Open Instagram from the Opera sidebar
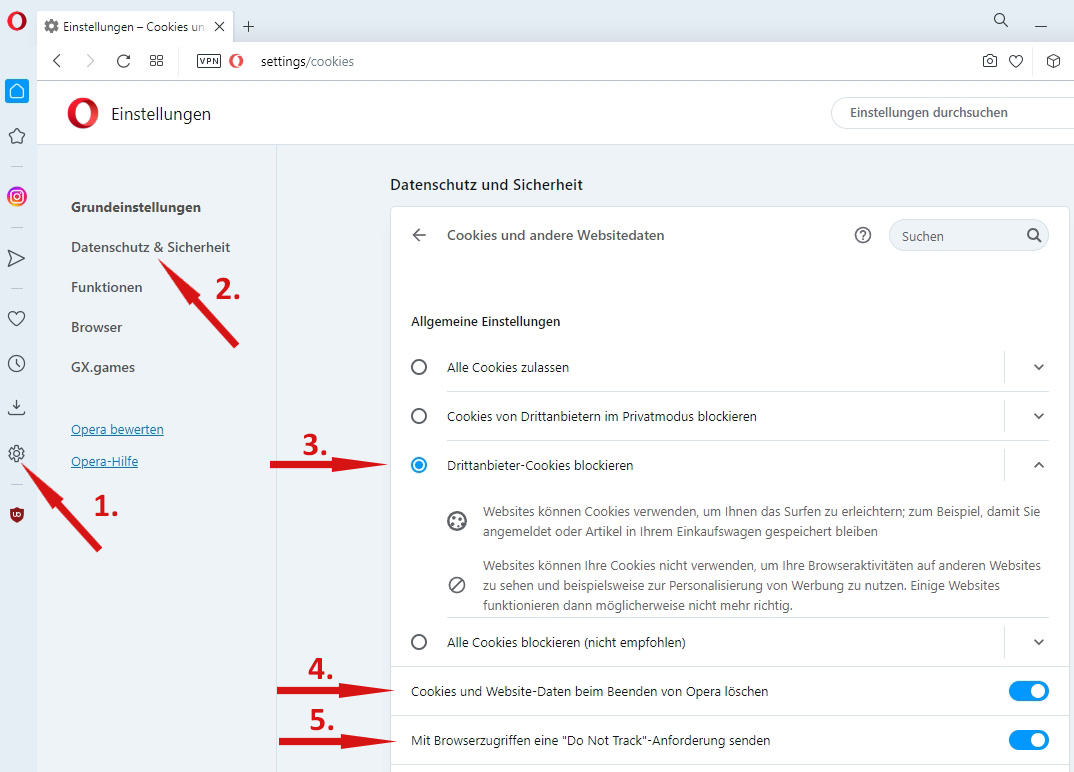Image resolution: width=1074 pixels, height=772 pixels. click(17, 197)
